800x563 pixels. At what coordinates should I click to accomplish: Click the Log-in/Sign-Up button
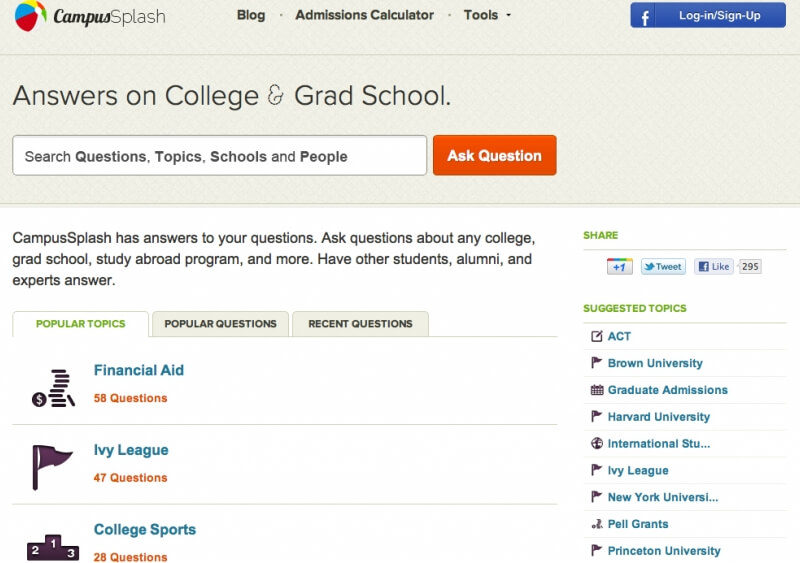tap(708, 15)
